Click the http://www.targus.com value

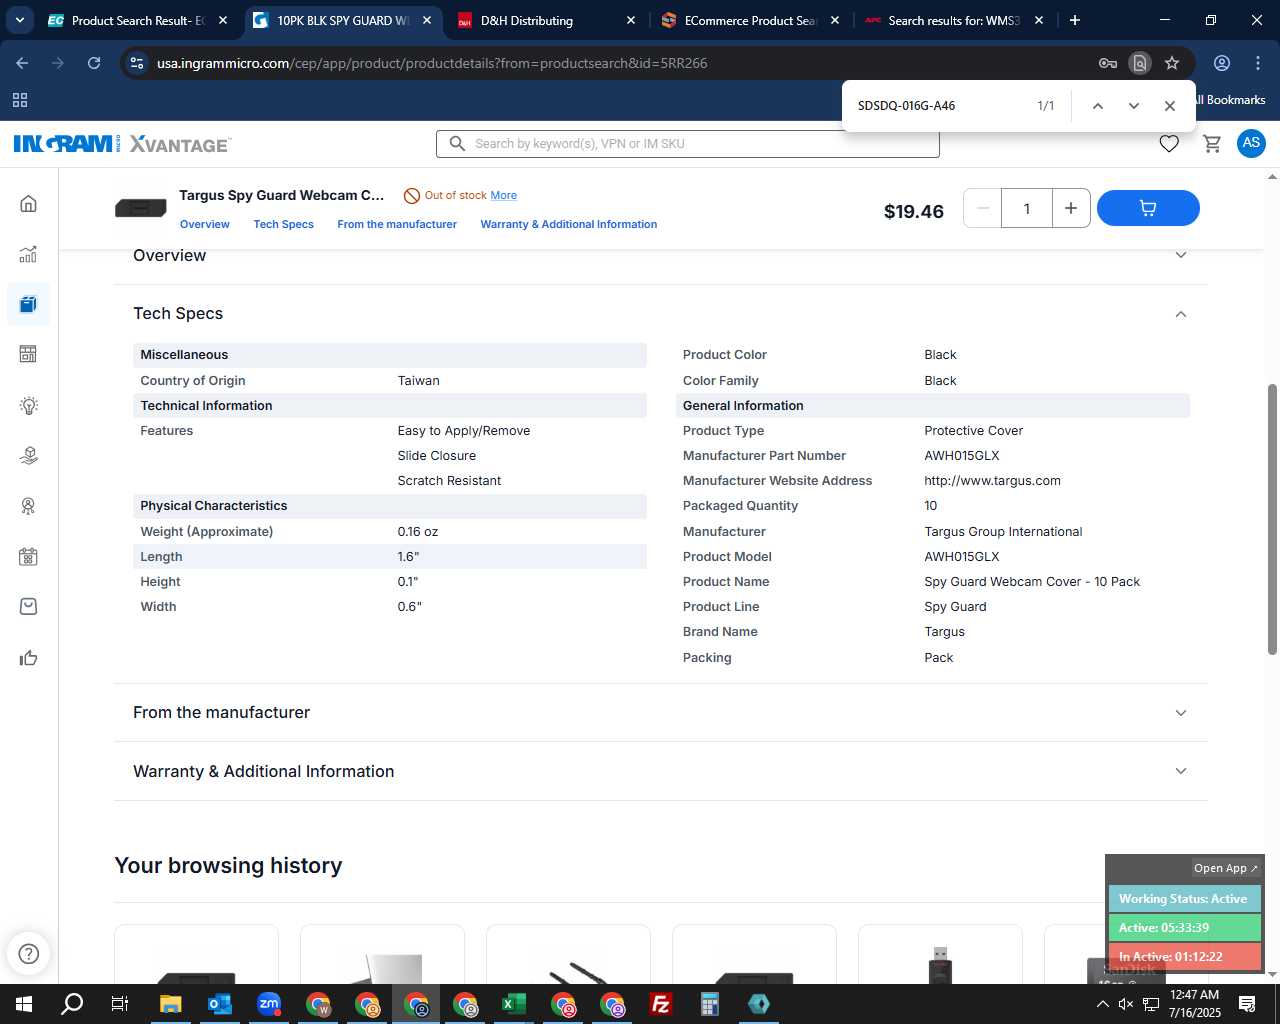pyautogui.click(x=992, y=481)
